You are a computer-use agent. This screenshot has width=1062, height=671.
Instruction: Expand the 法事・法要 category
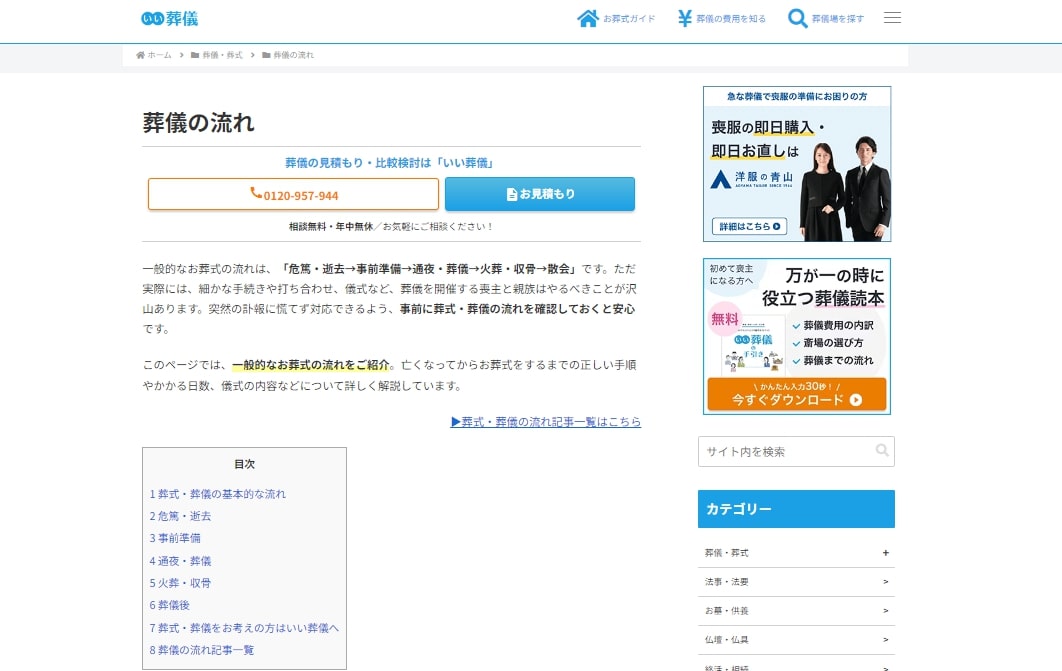pyautogui.click(x=885, y=581)
